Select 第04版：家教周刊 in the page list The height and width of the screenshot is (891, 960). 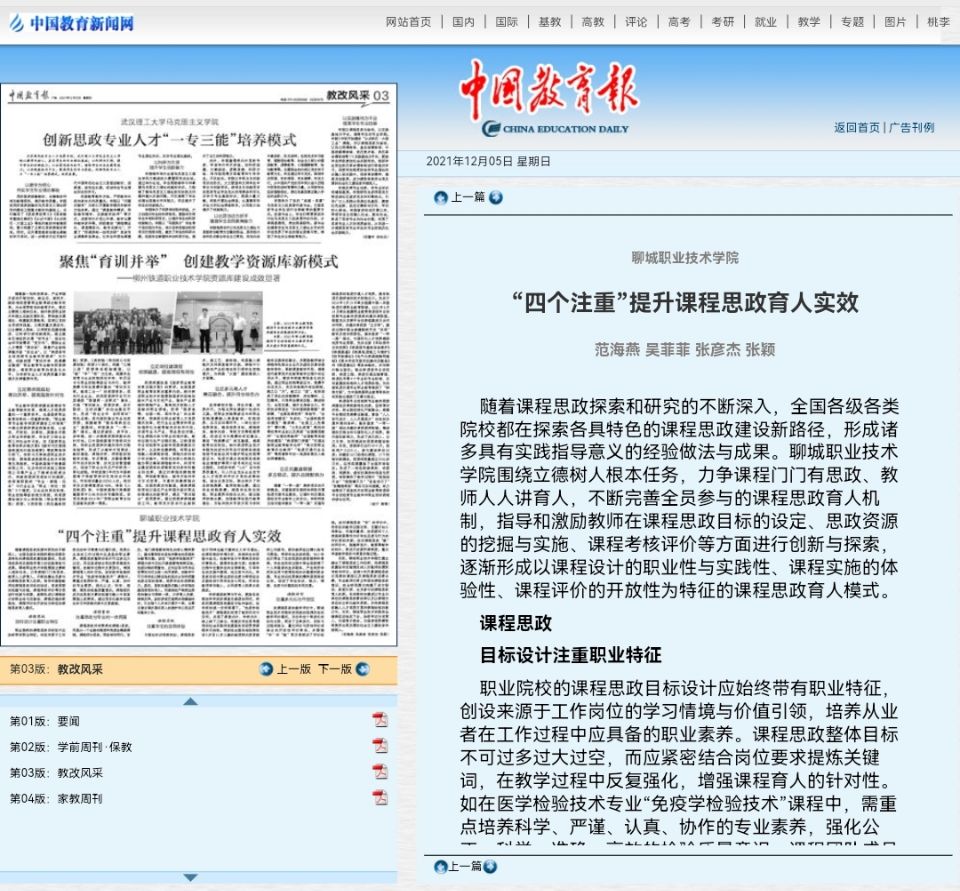pyautogui.click(x=56, y=798)
